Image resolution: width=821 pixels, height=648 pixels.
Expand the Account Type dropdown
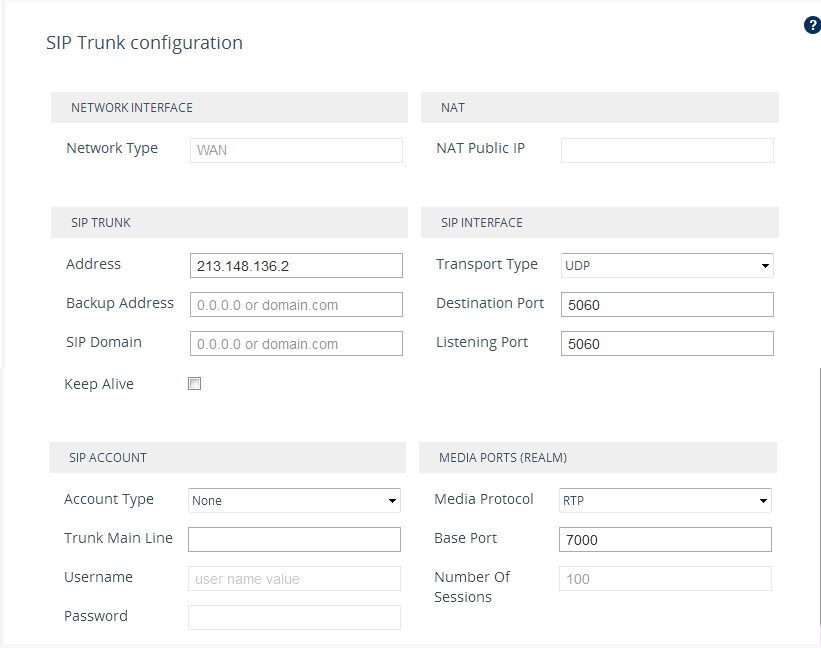[294, 500]
